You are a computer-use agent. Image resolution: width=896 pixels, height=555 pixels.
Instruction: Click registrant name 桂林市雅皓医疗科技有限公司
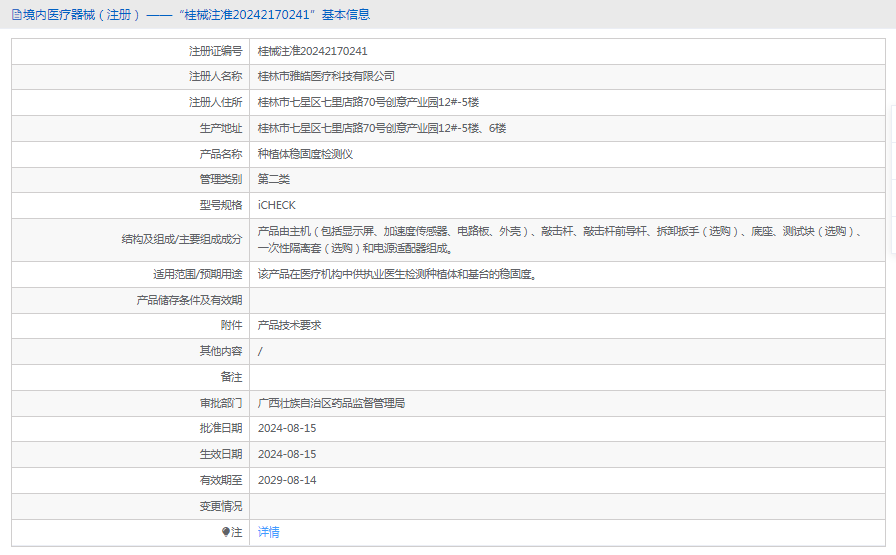(326, 77)
